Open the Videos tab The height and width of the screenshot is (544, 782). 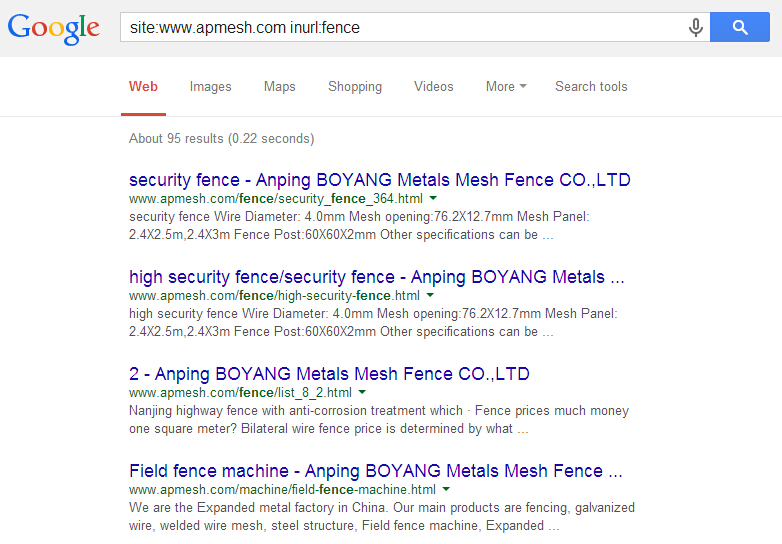tap(434, 87)
